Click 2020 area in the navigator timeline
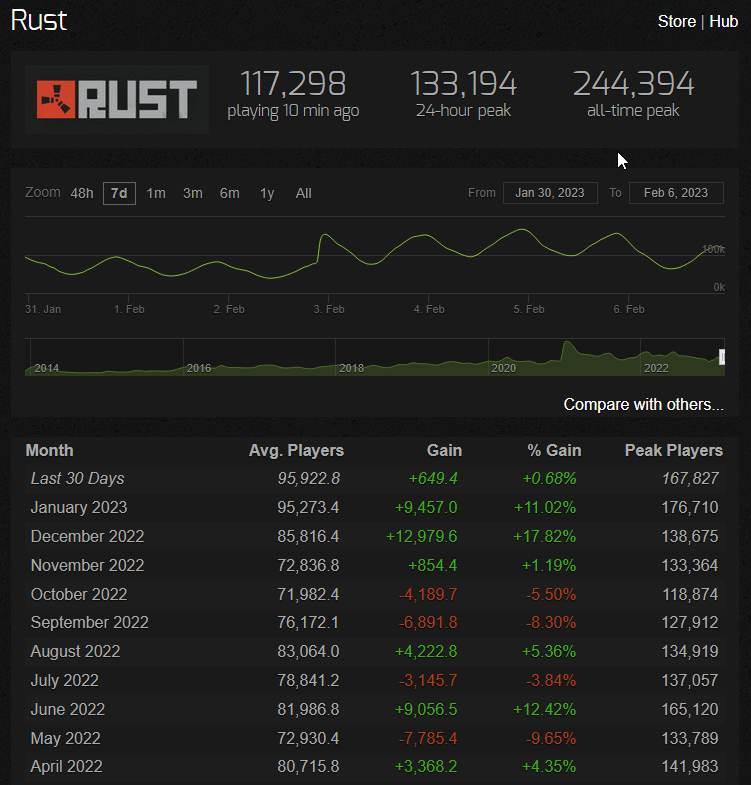Image resolution: width=751 pixels, height=785 pixels. click(x=503, y=368)
